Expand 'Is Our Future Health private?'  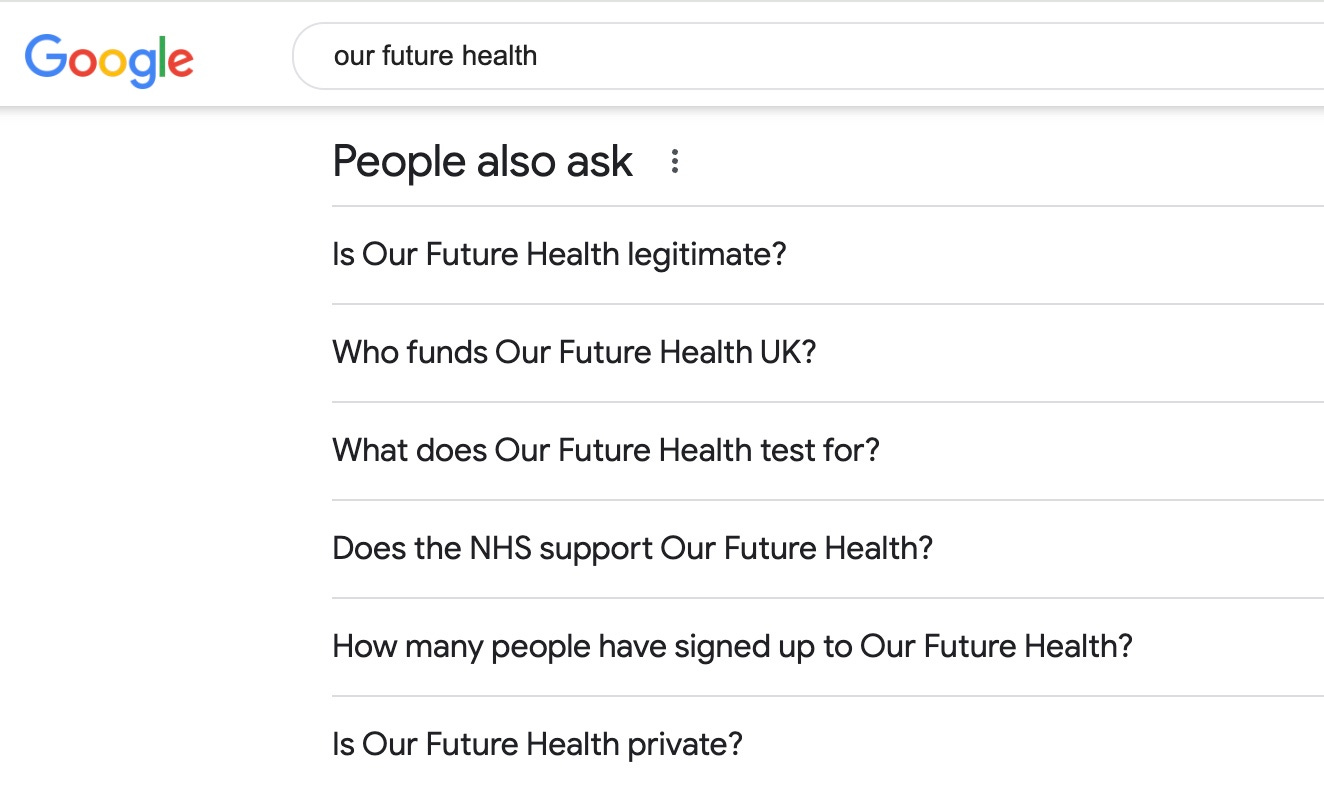(828, 745)
